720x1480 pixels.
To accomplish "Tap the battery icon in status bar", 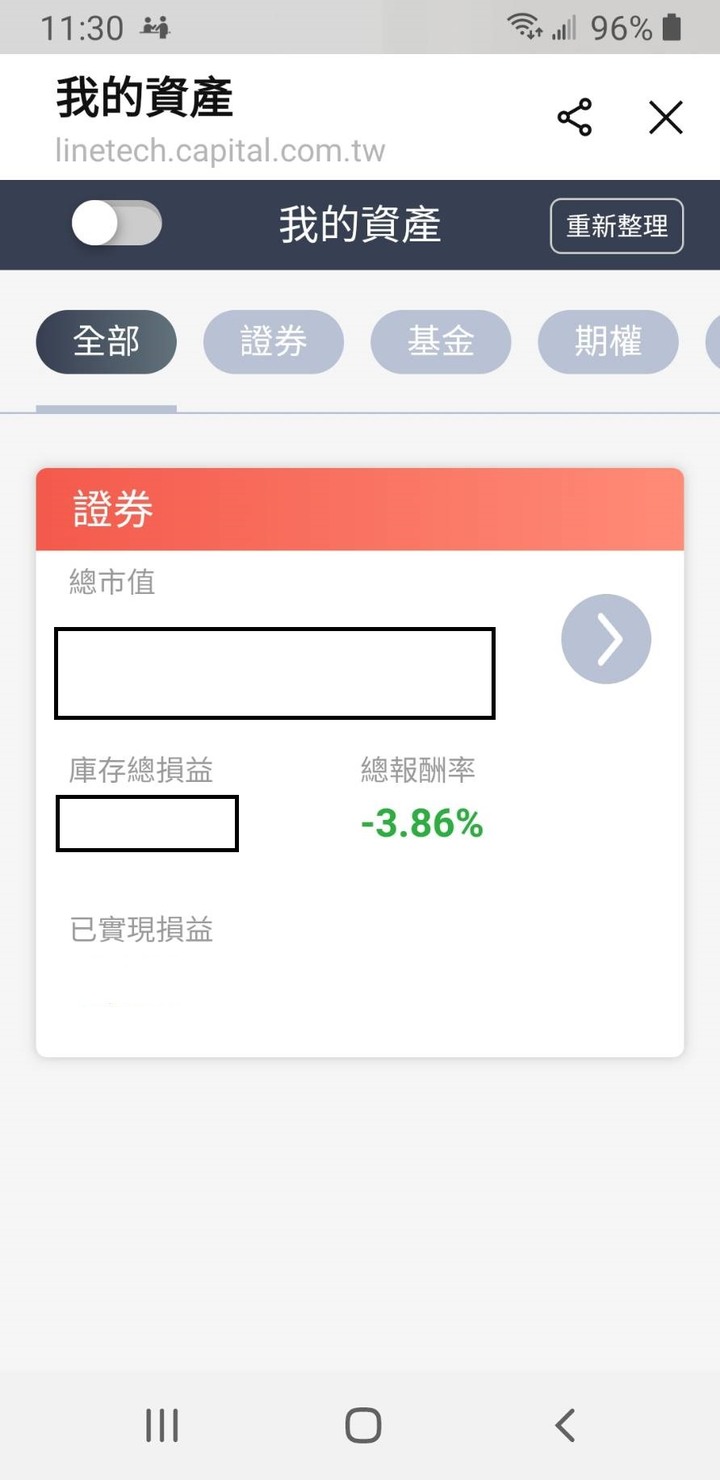I will pos(672,27).
